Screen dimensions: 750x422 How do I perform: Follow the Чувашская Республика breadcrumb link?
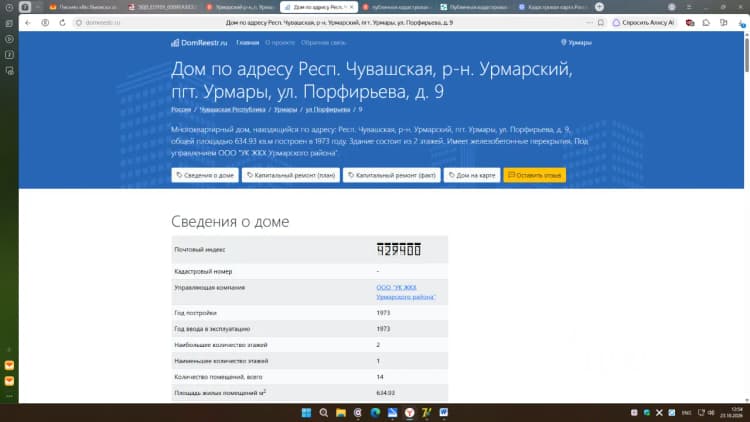(232, 110)
